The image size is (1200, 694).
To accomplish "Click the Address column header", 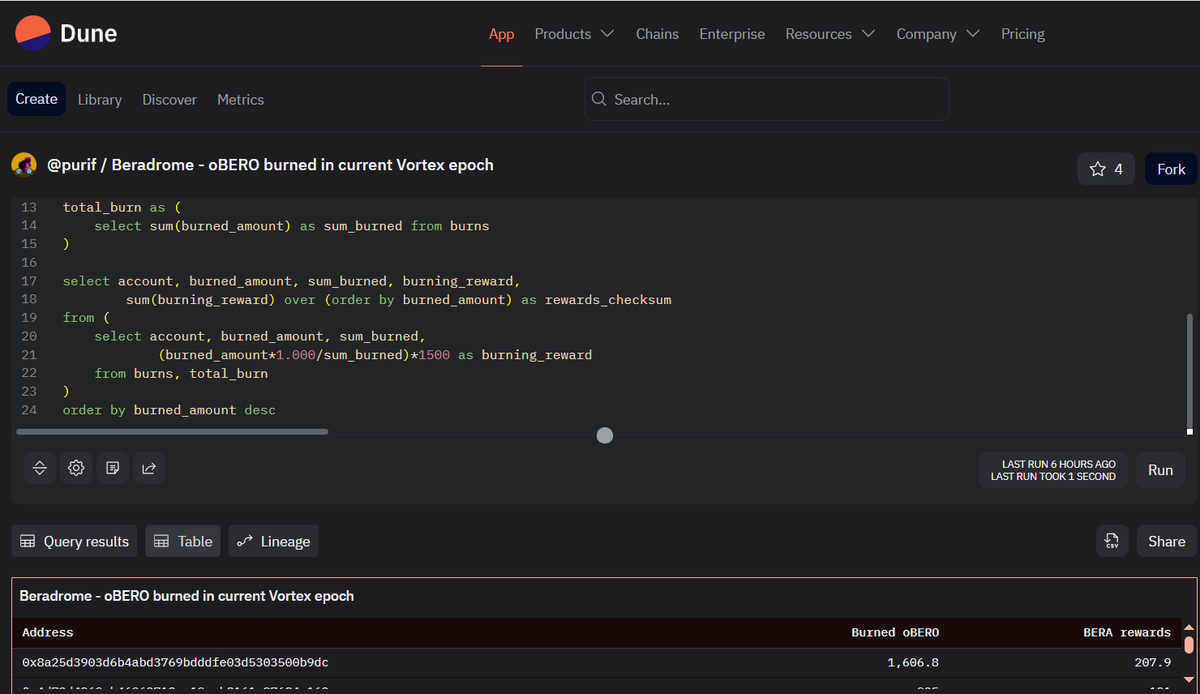I will pyautogui.click(x=47, y=633).
